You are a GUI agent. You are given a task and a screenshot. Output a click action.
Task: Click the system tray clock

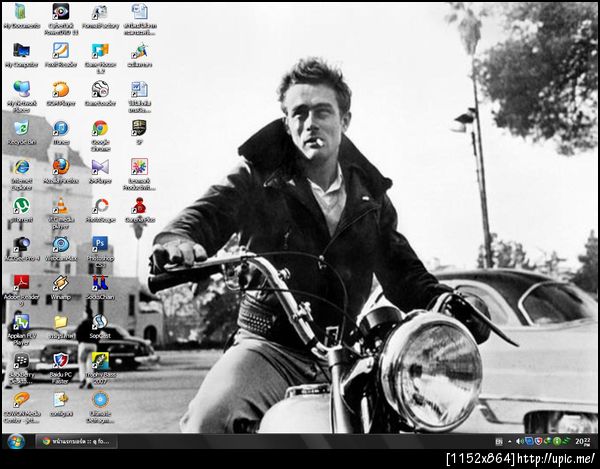tap(583, 441)
